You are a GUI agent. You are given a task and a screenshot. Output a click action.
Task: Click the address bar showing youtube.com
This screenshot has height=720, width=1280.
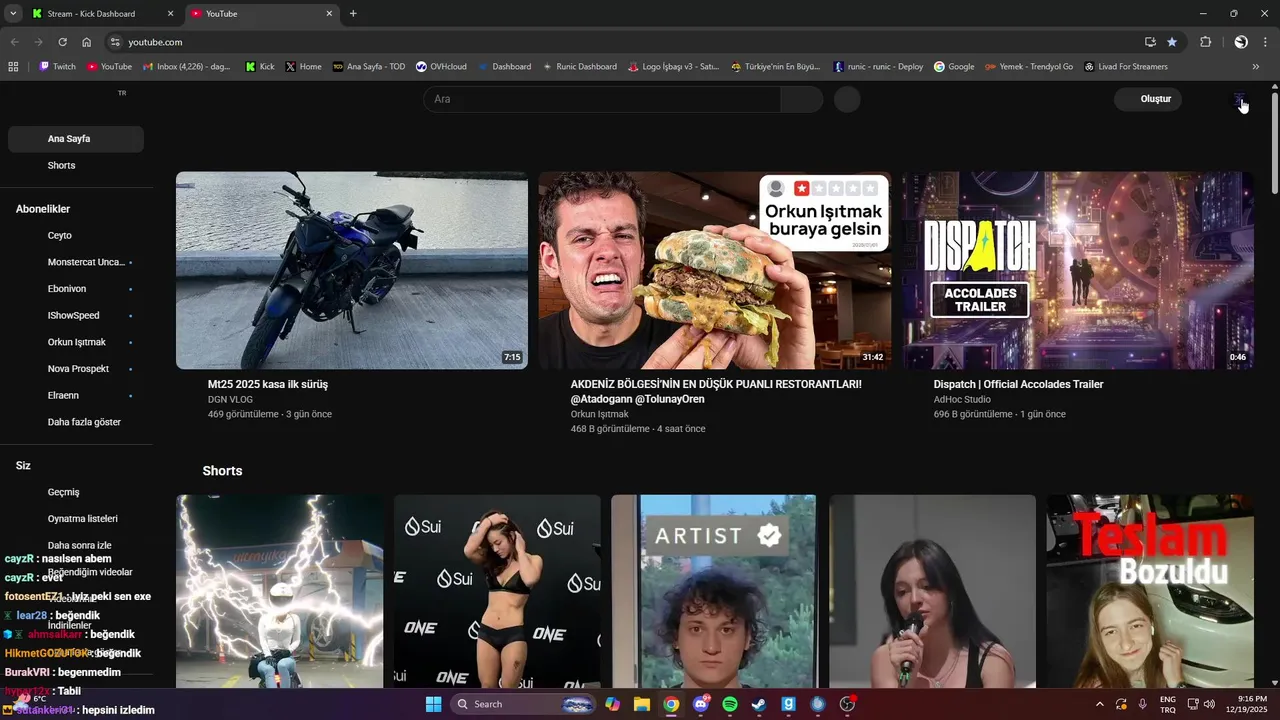tap(630, 42)
